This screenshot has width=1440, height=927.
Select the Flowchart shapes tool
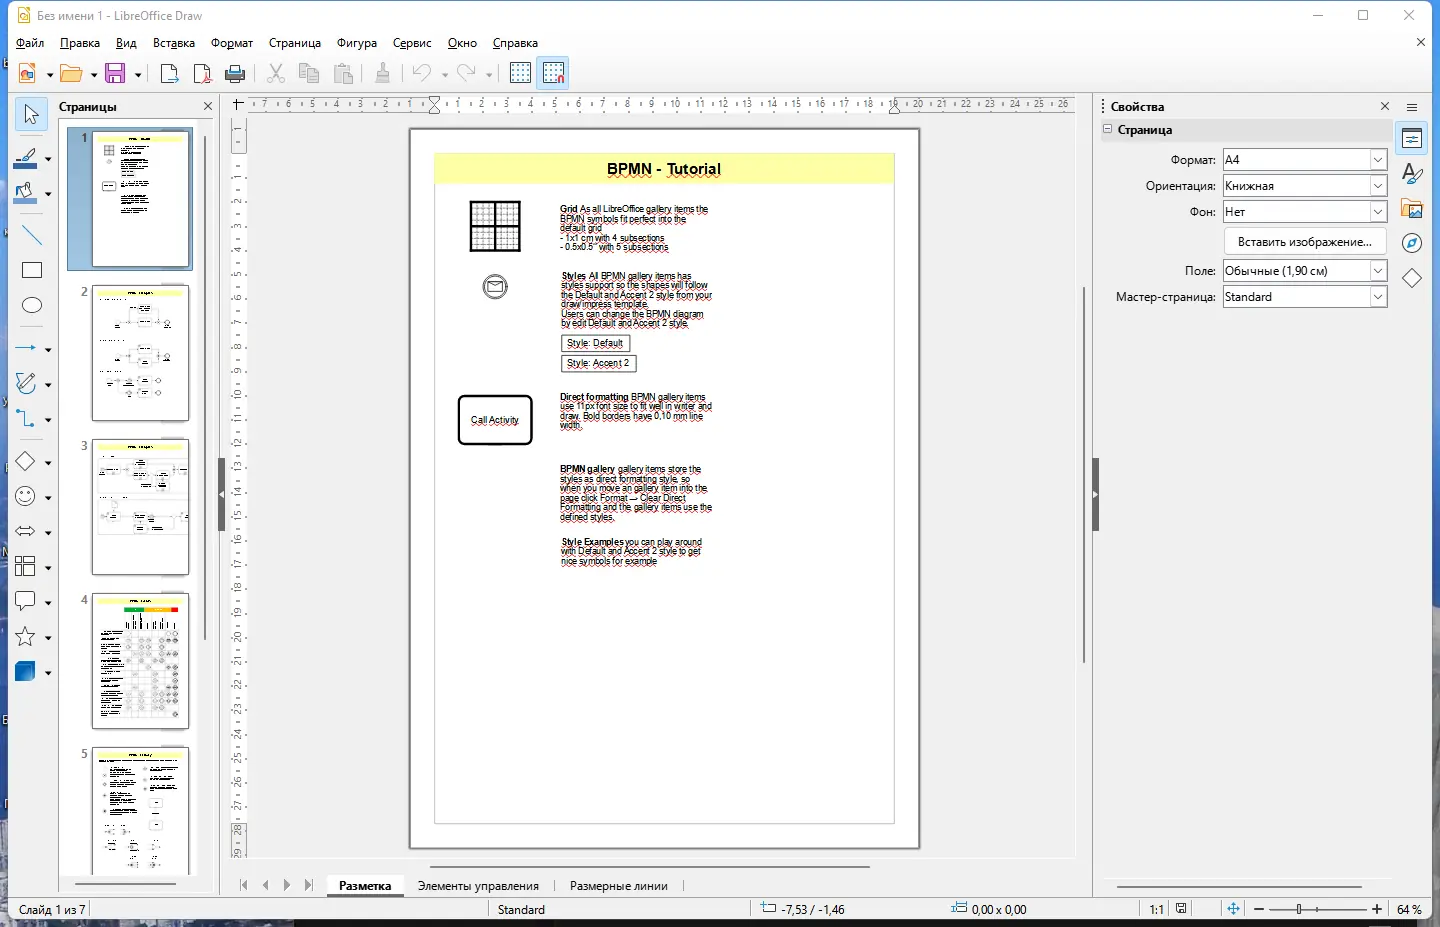(26, 566)
